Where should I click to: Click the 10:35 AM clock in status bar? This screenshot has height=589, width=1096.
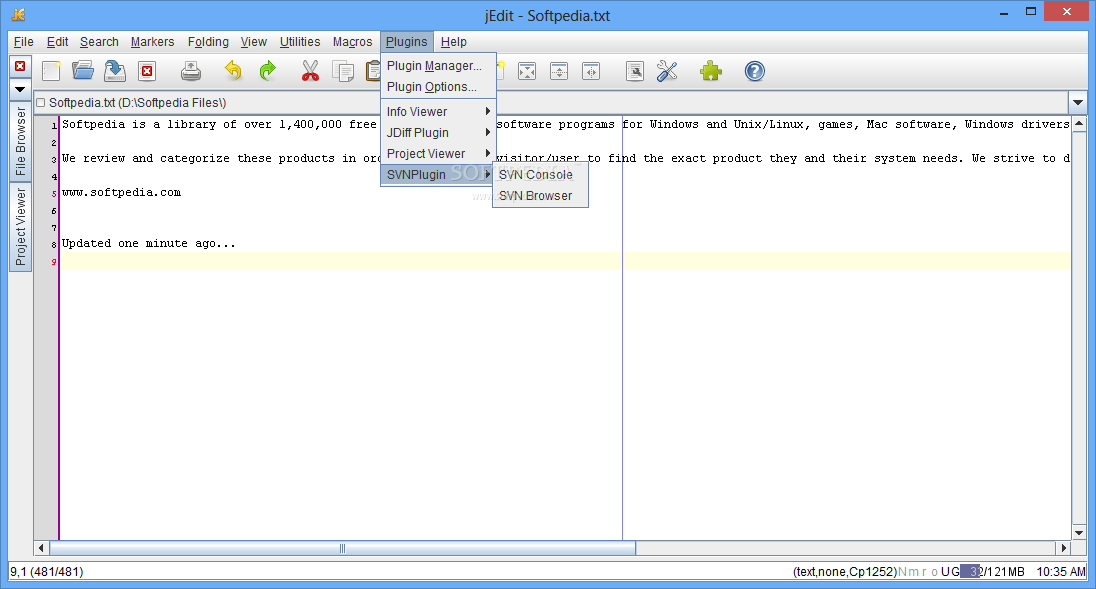point(1061,572)
